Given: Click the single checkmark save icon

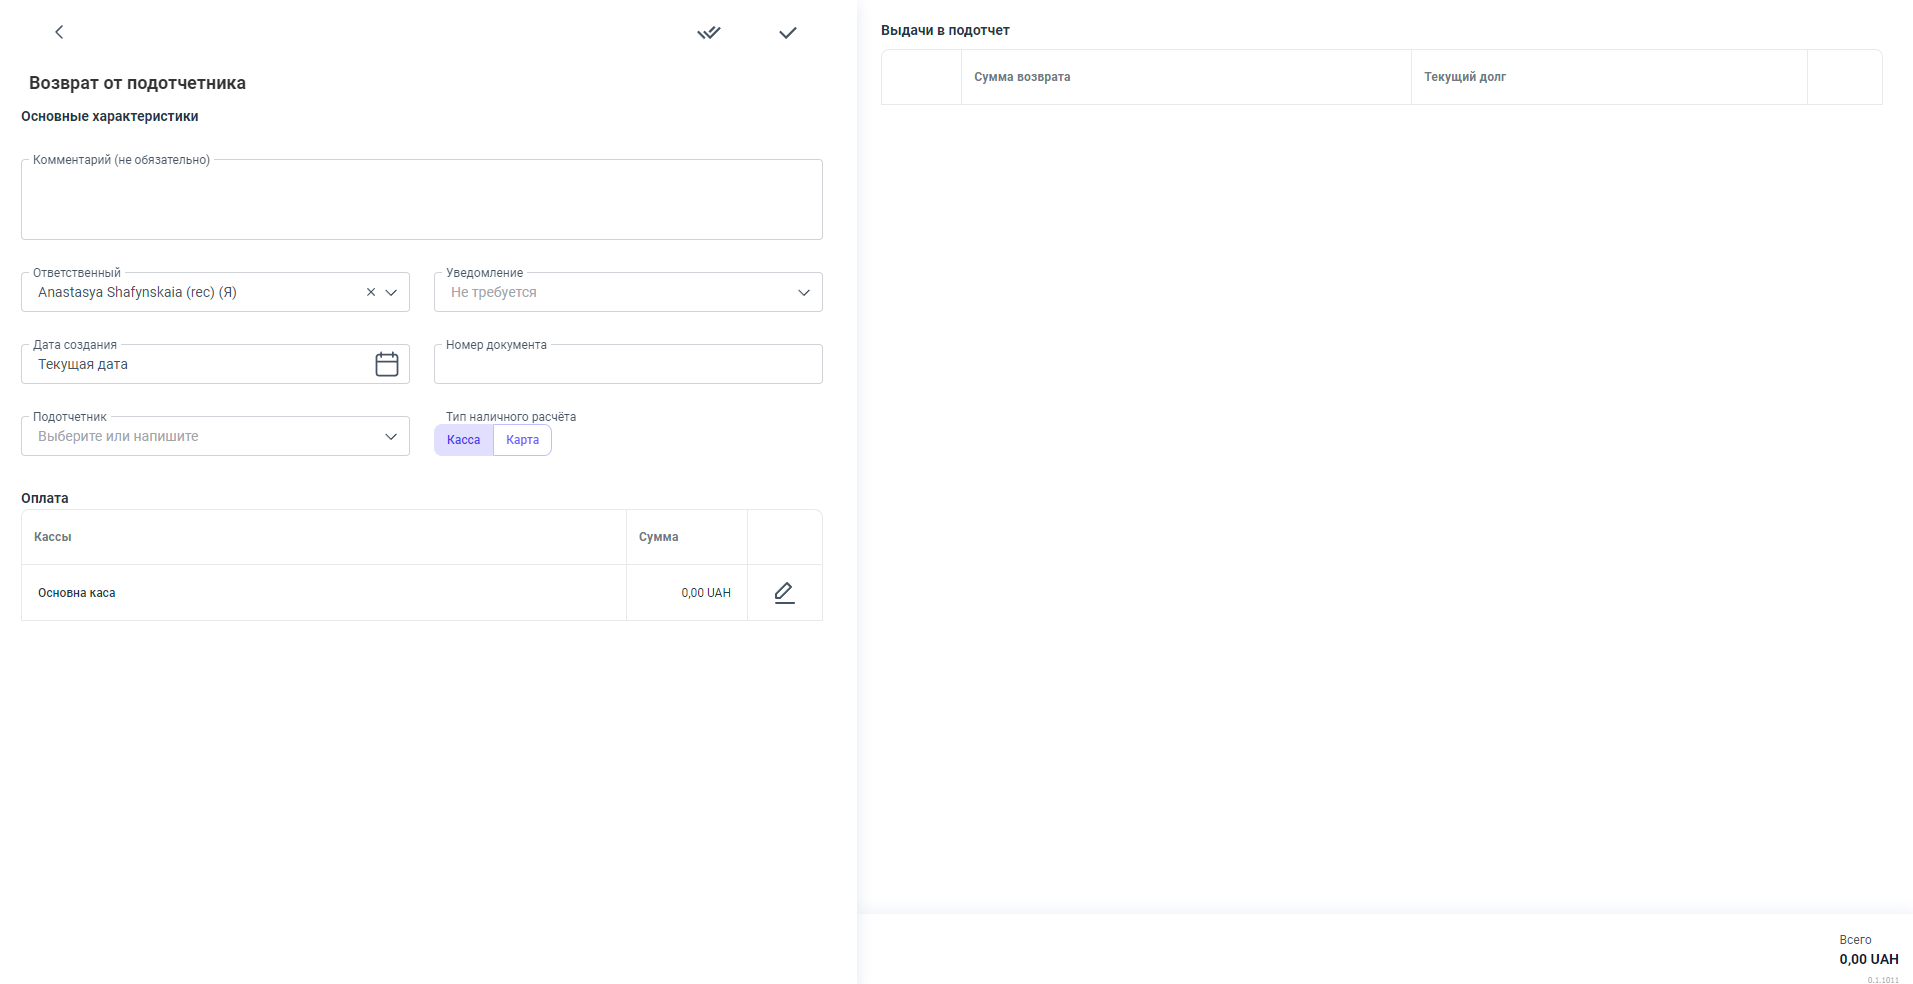Looking at the screenshot, I should point(788,33).
